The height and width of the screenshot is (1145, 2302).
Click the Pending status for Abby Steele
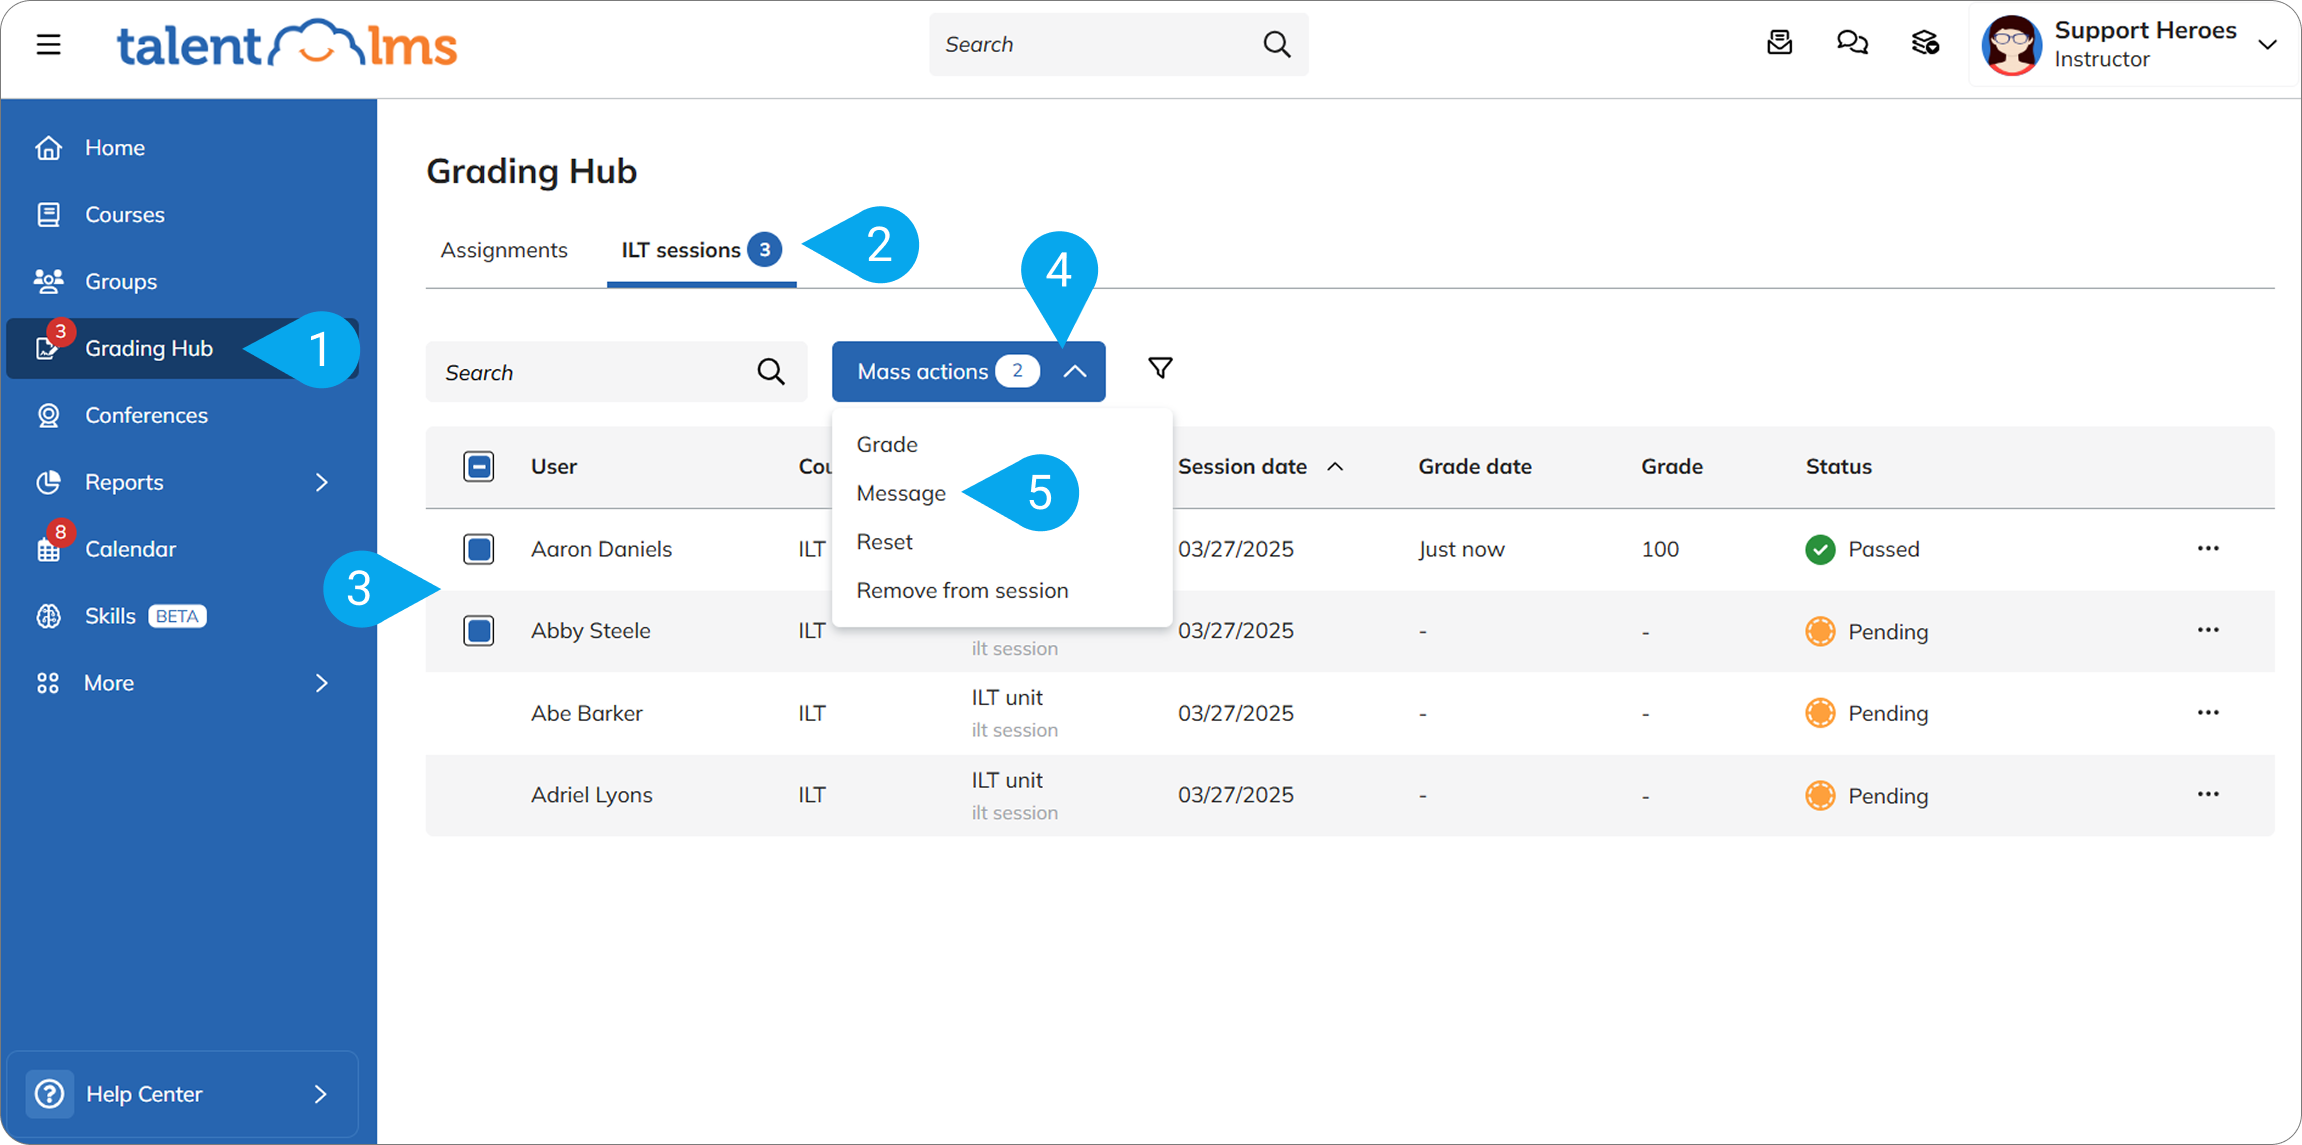1866,632
